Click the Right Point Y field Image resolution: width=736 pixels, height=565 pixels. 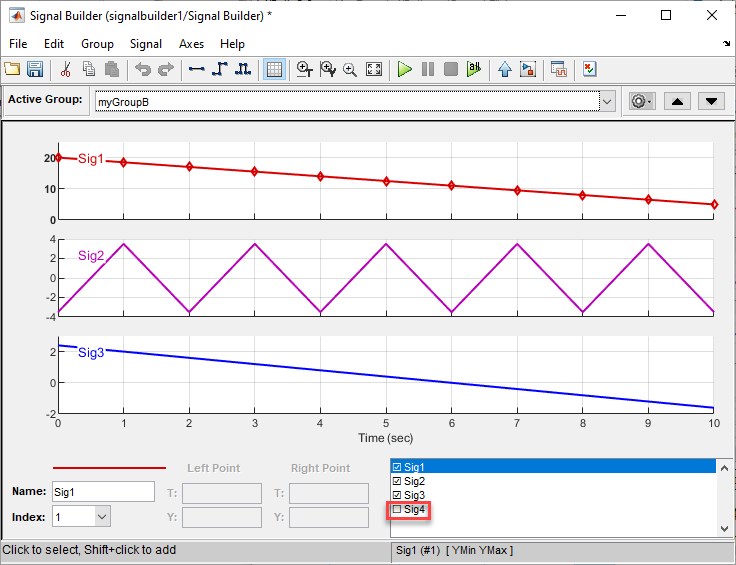329,517
